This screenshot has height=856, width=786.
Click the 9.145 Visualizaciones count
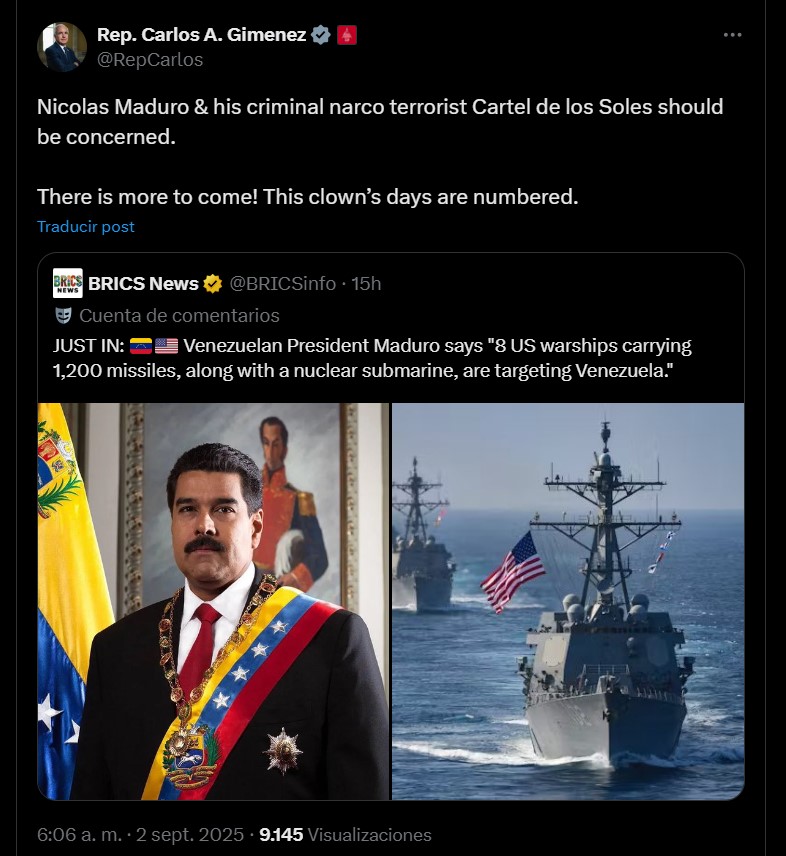(x=345, y=835)
